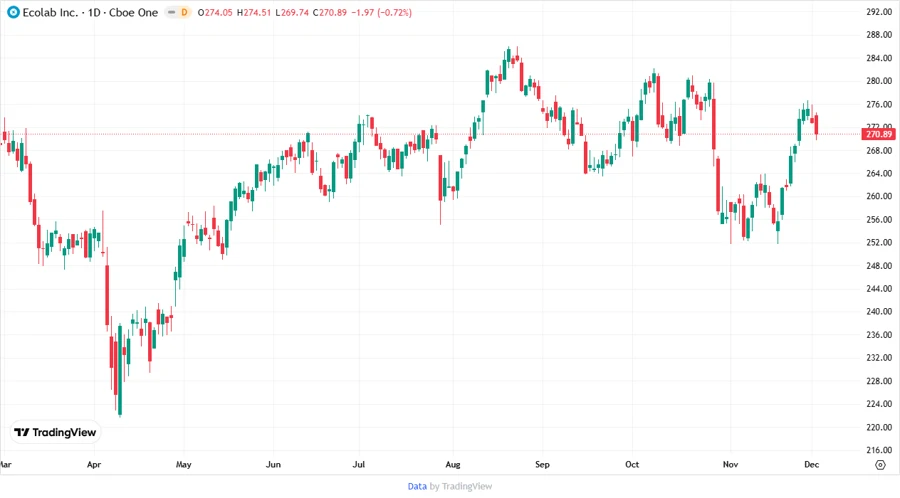Screen dimensions: 900x498
Task: Click the 248.00 price scale value
Action: tap(879, 266)
